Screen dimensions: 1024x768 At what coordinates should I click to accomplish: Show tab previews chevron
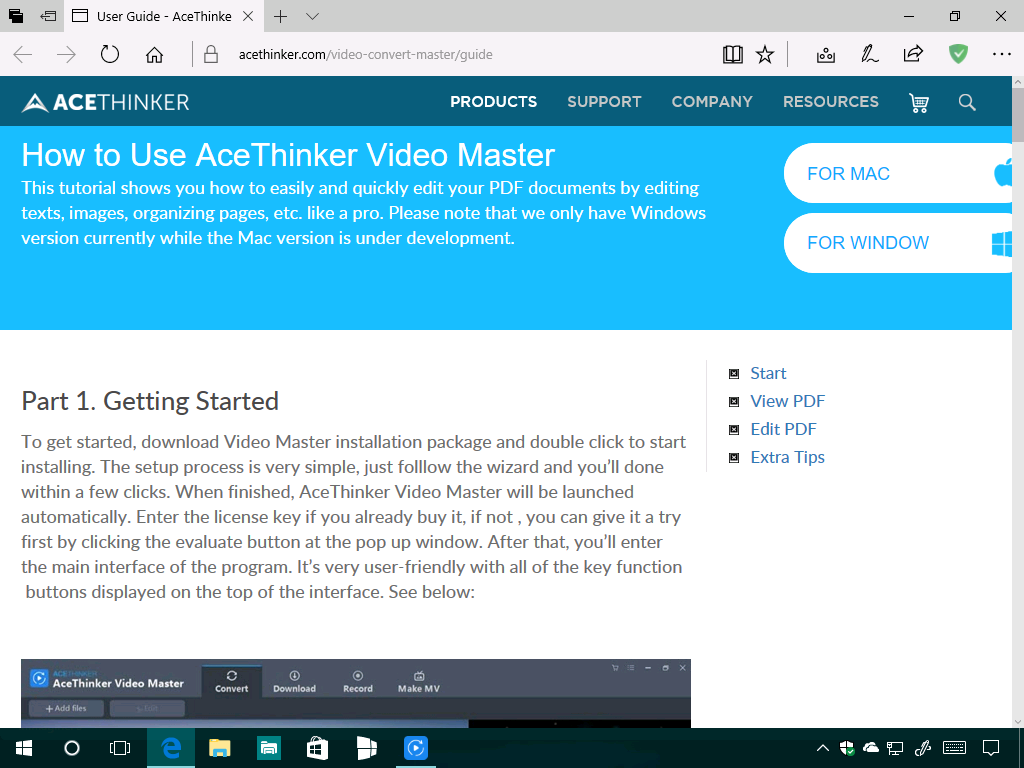[x=312, y=16]
